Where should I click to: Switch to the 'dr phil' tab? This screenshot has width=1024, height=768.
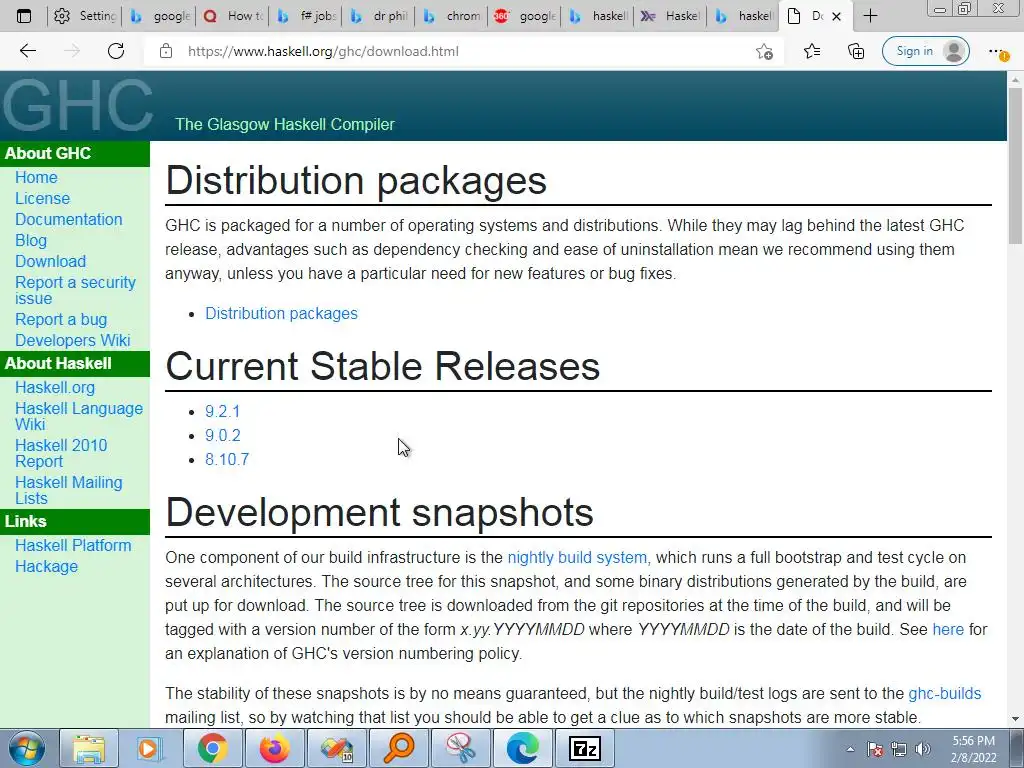(379, 16)
